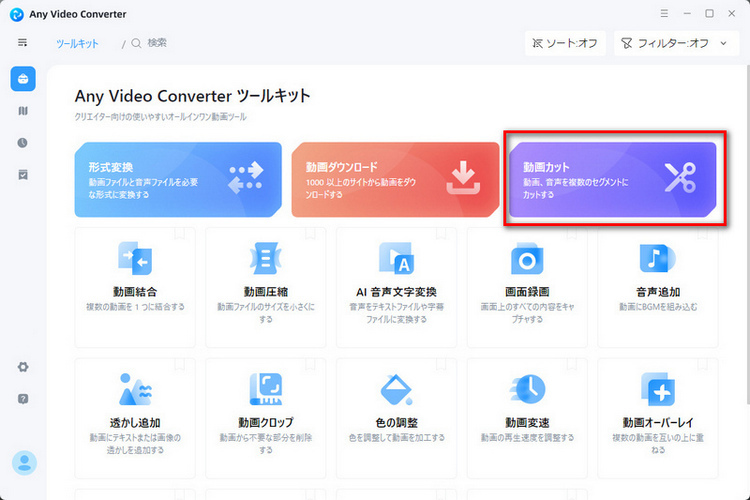This screenshot has width=750, height=500.
Task: Bookmark the 画面録画 tool
Action: pyautogui.click(x=572, y=233)
